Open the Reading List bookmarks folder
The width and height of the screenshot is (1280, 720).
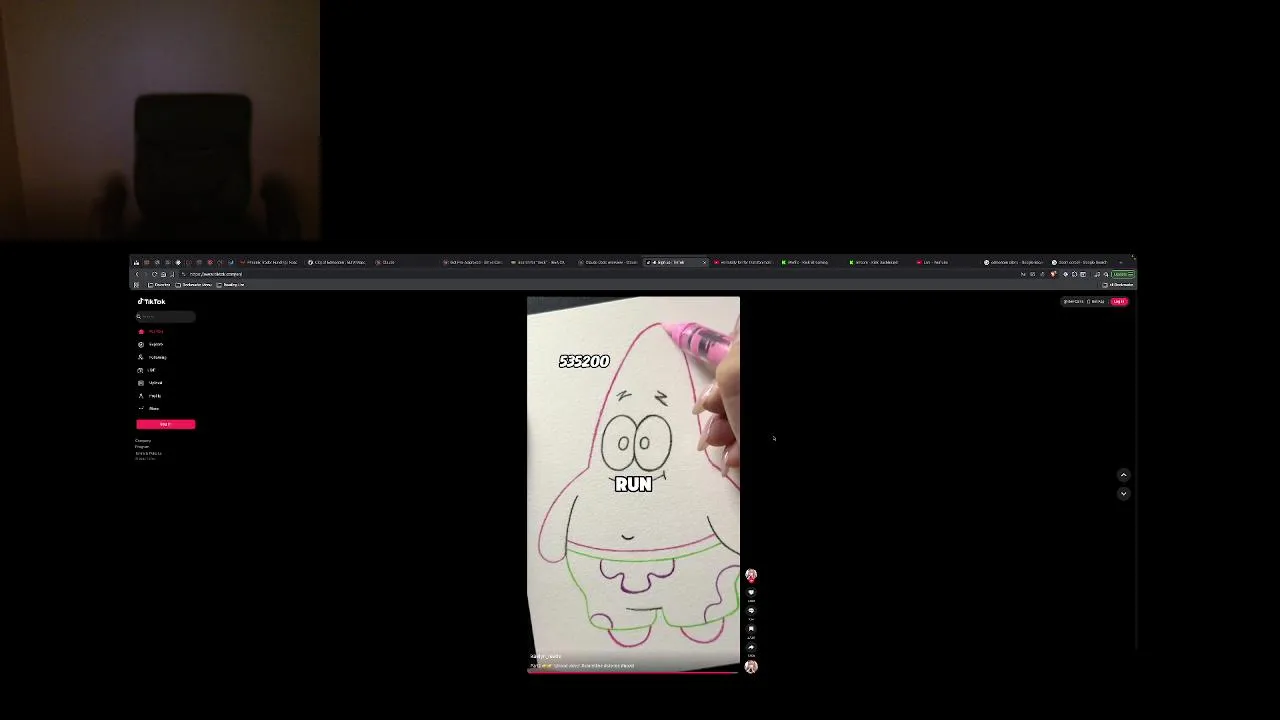[230, 285]
